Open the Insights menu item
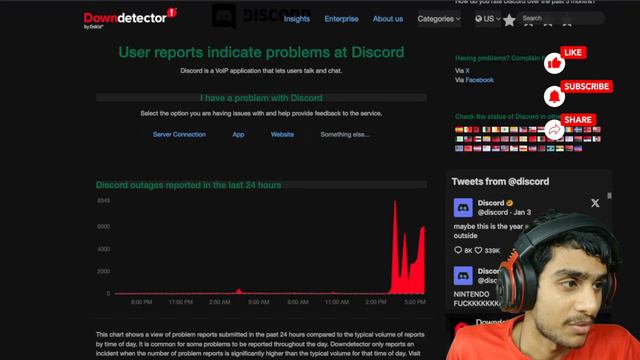The image size is (640, 360). [x=297, y=19]
